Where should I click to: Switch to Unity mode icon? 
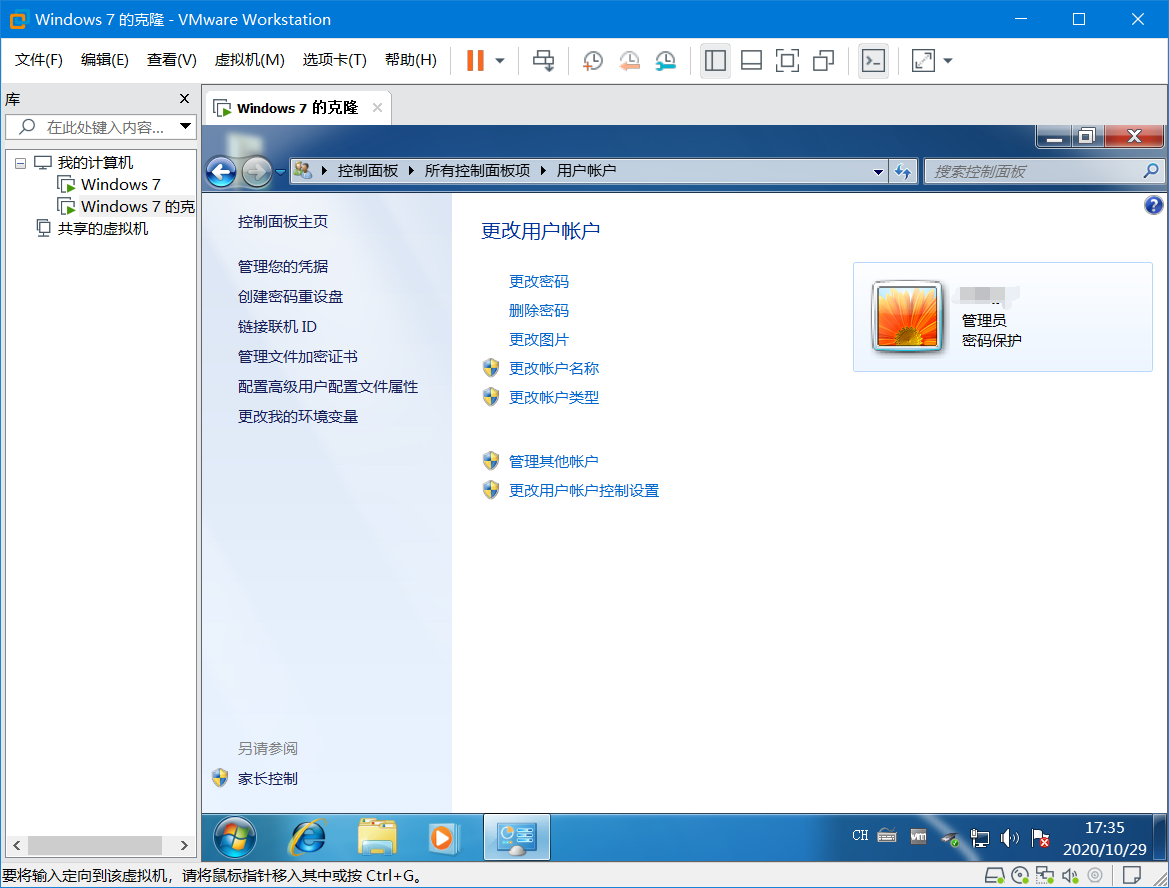pyautogui.click(x=823, y=60)
